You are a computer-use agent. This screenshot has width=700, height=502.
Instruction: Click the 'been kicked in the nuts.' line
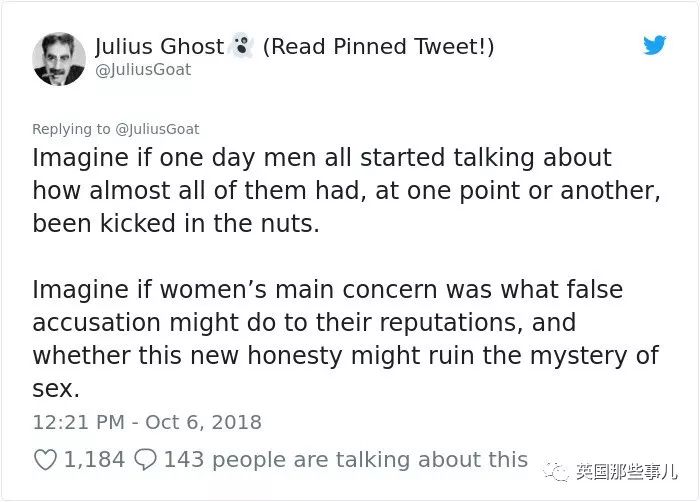pyautogui.click(x=176, y=223)
